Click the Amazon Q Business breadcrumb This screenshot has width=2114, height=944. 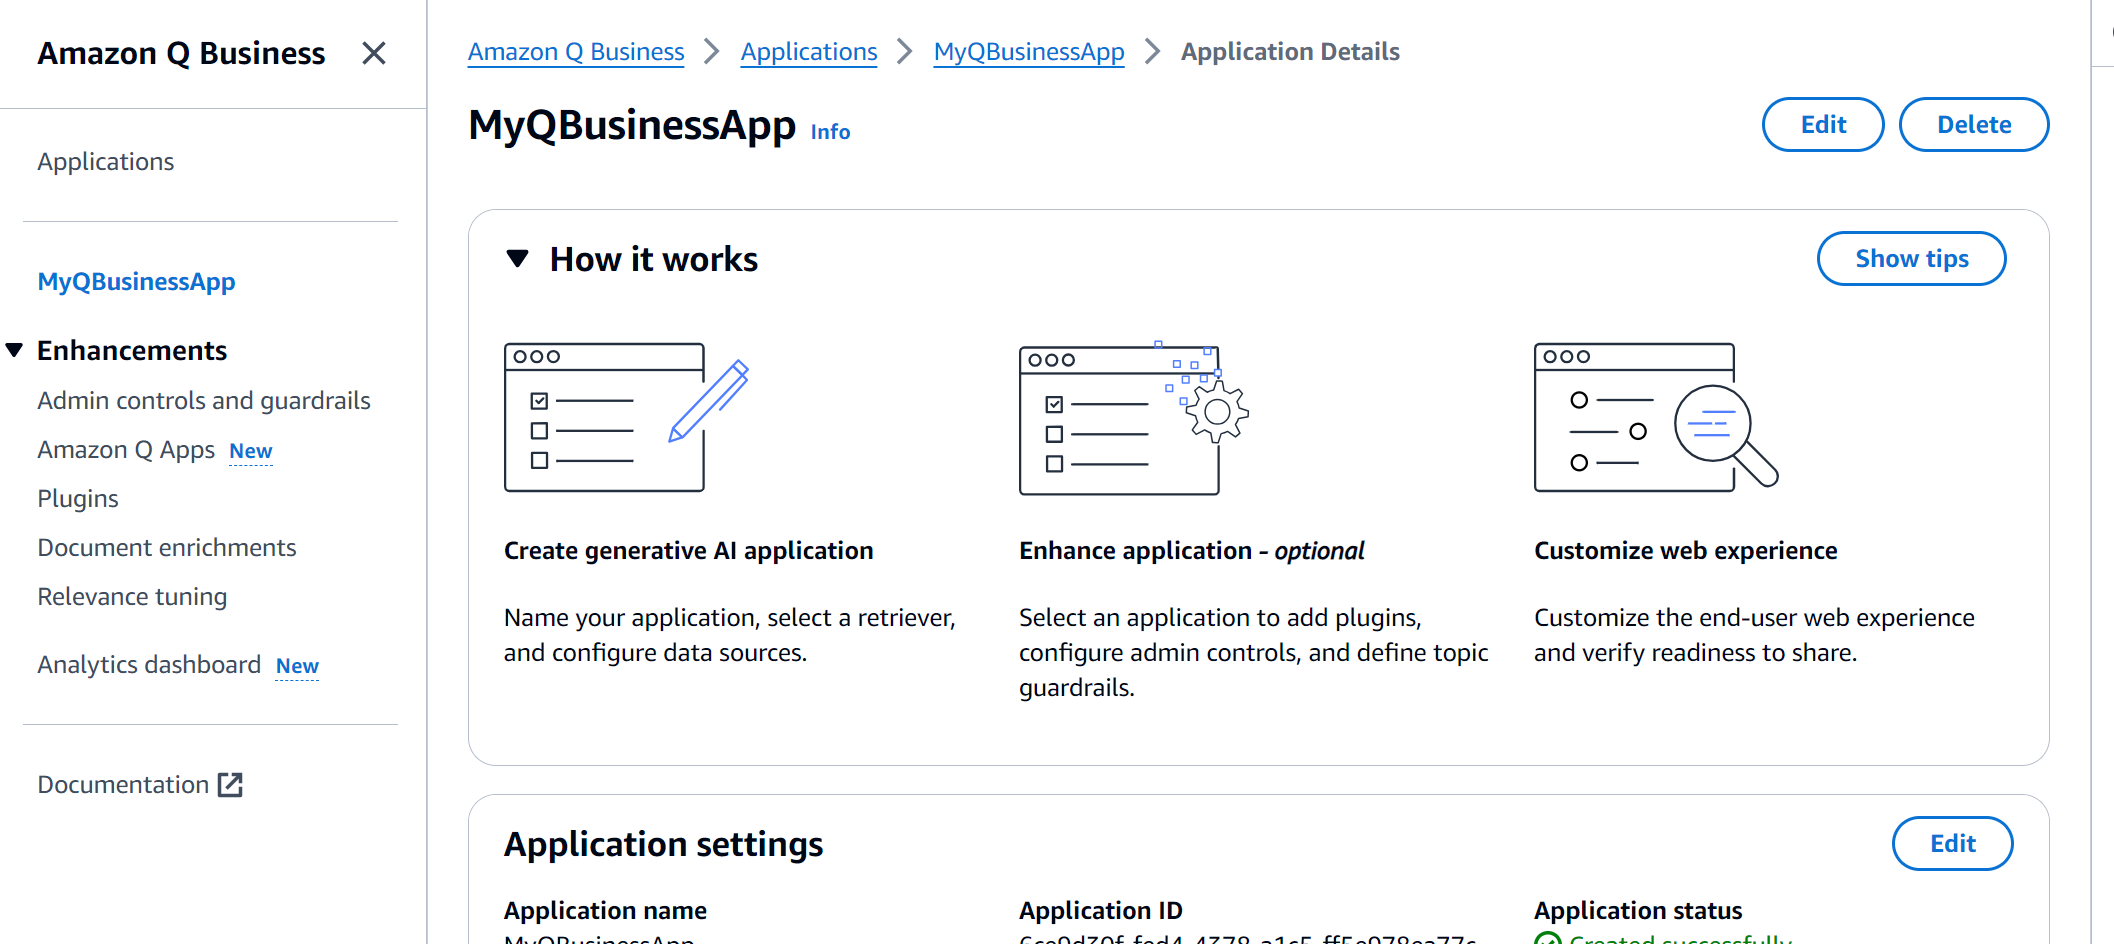[576, 52]
